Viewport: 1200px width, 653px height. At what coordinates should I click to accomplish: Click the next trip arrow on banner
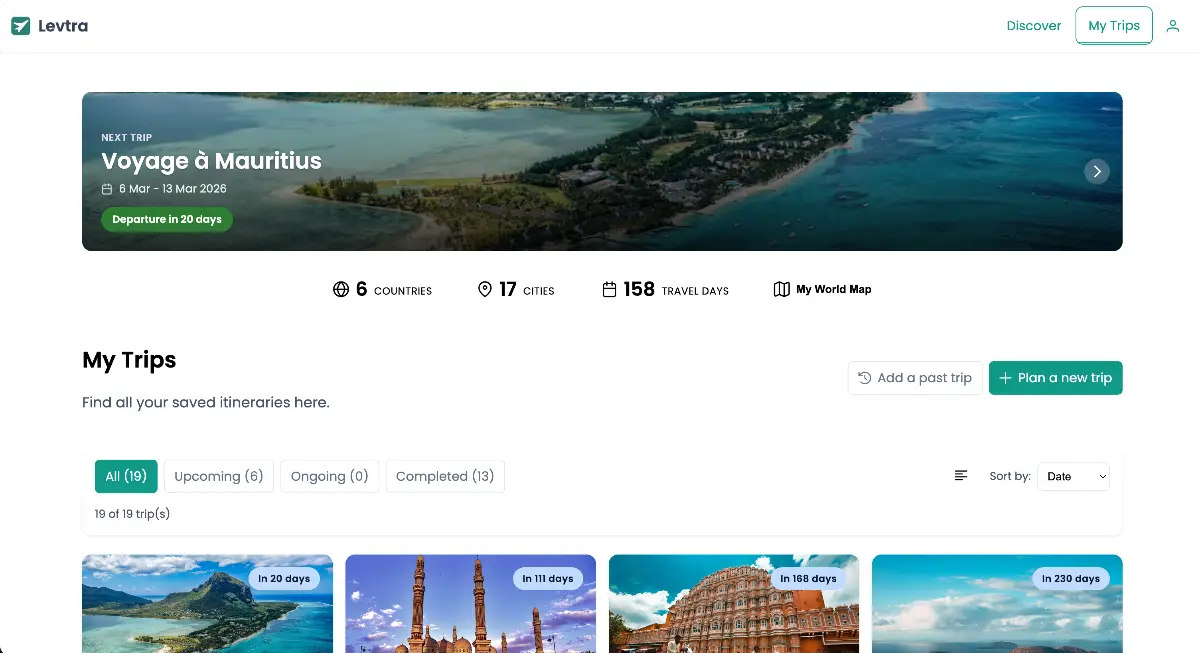pos(1096,172)
